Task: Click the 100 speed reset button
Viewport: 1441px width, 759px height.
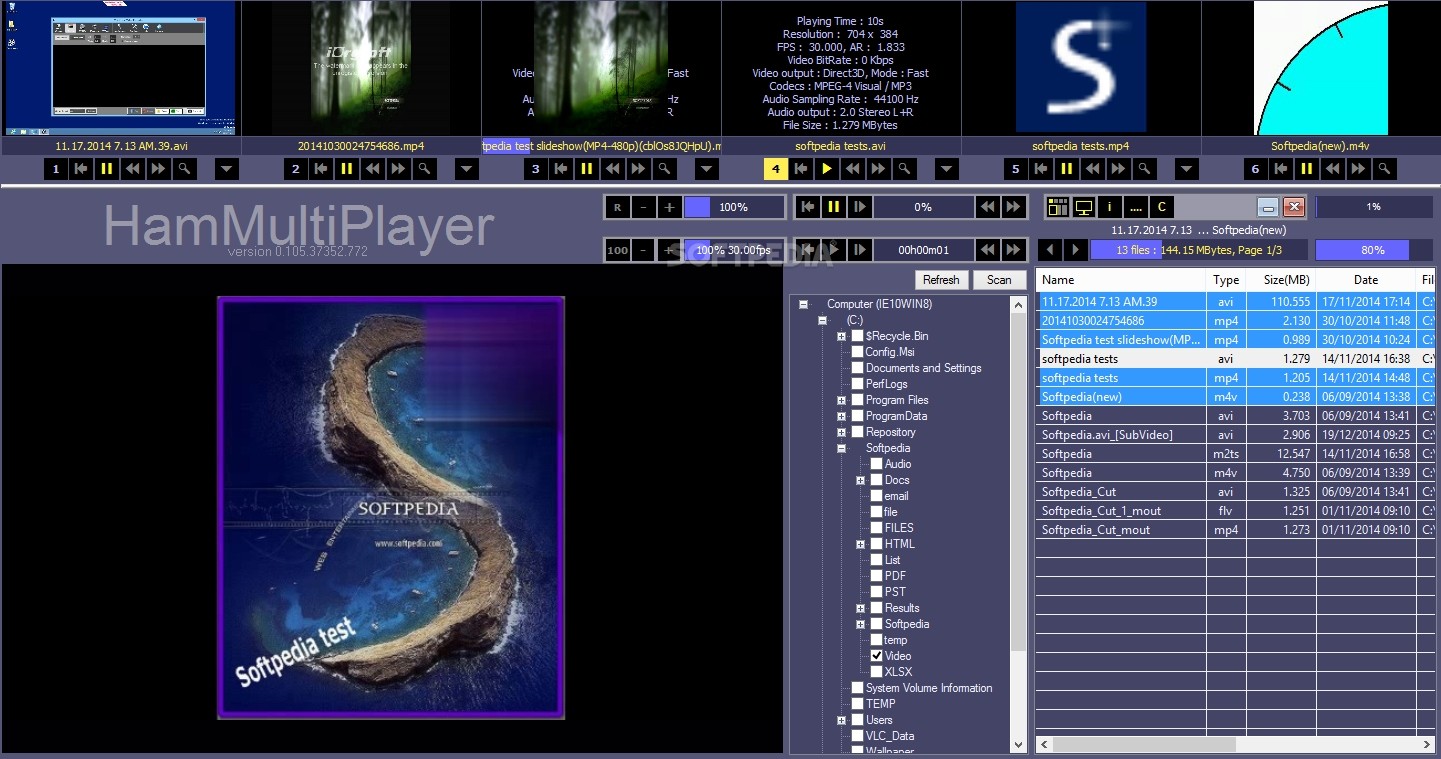Action: click(x=618, y=250)
